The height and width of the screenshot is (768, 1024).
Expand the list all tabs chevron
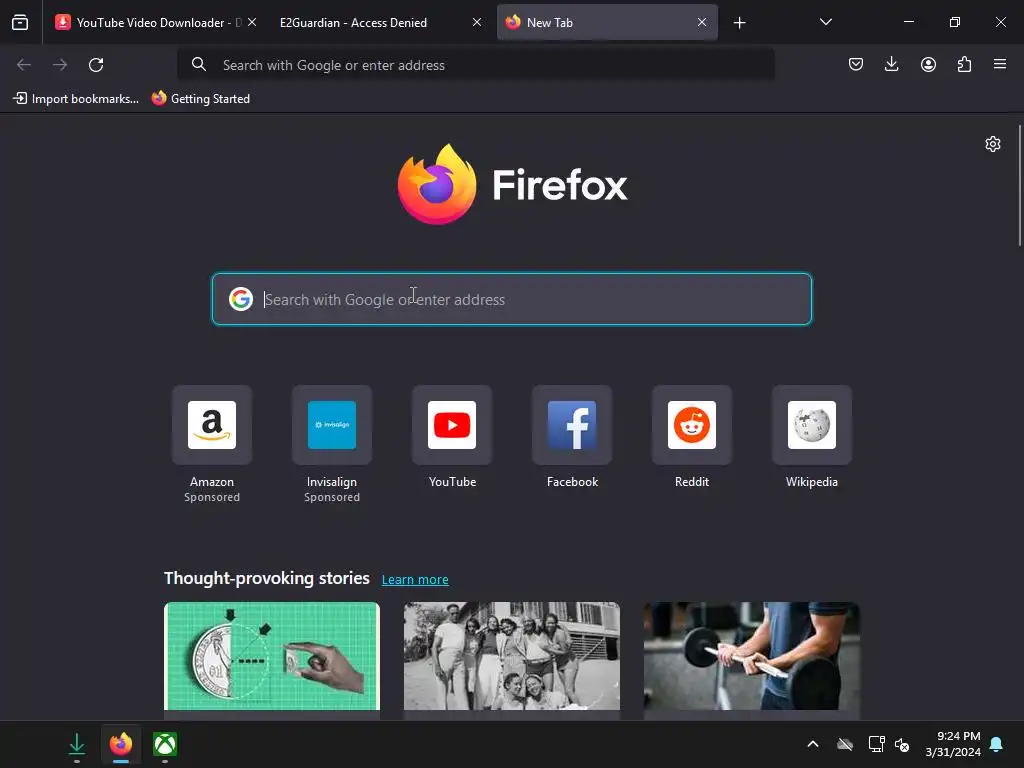coord(825,22)
